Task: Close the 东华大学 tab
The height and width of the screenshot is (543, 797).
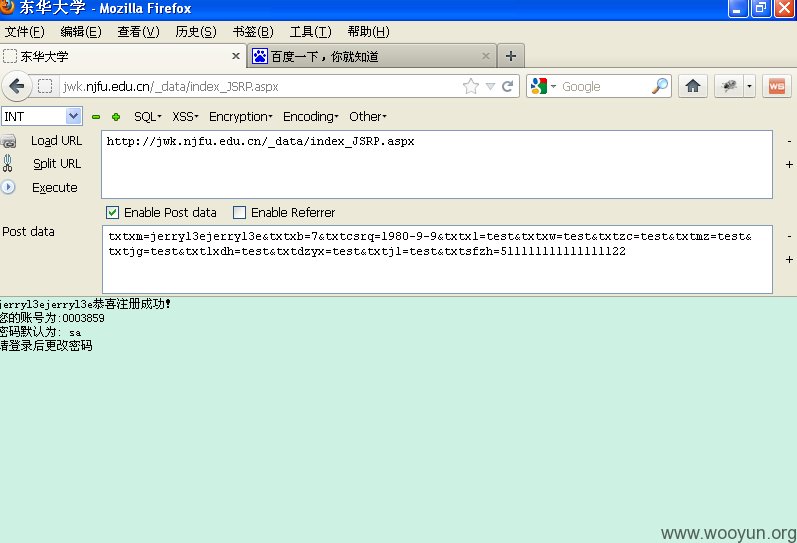Action: click(x=236, y=56)
